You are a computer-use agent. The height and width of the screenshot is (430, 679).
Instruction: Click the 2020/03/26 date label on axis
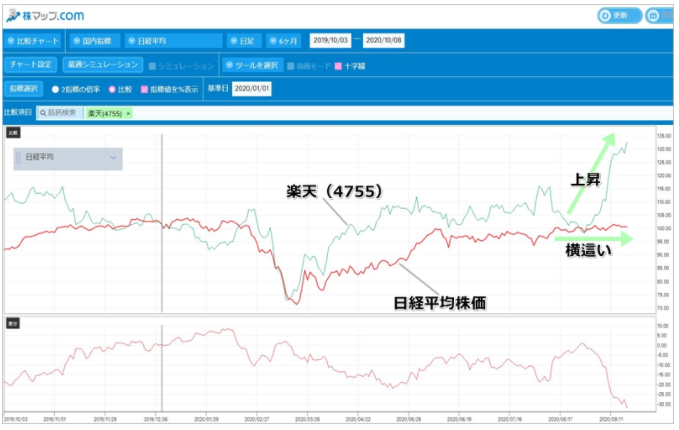(307, 419)
